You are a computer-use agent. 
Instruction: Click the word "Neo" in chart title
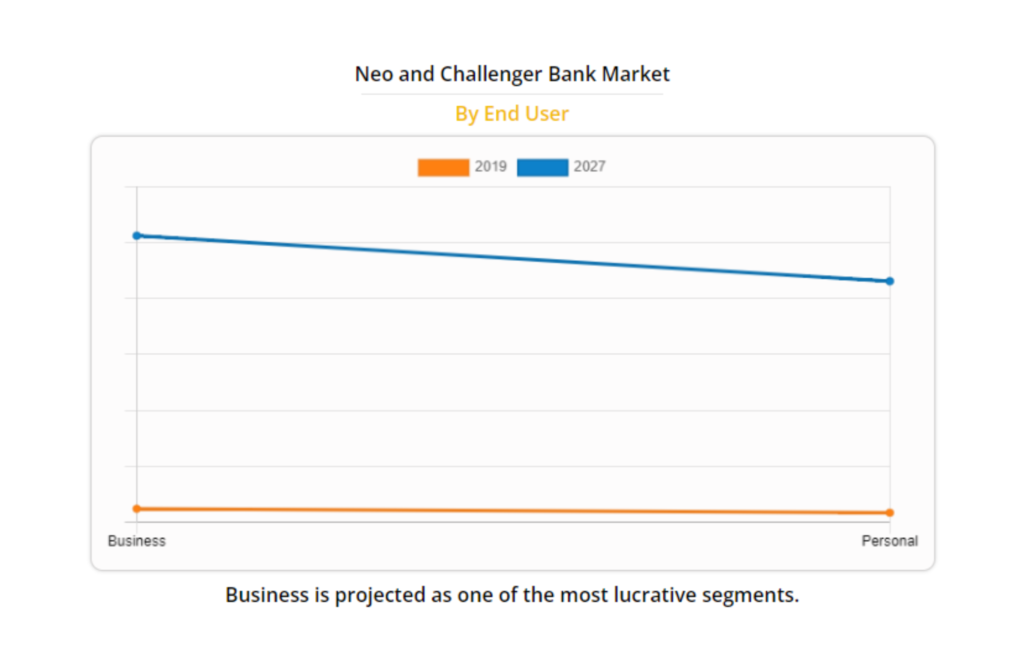coord(373,74)
